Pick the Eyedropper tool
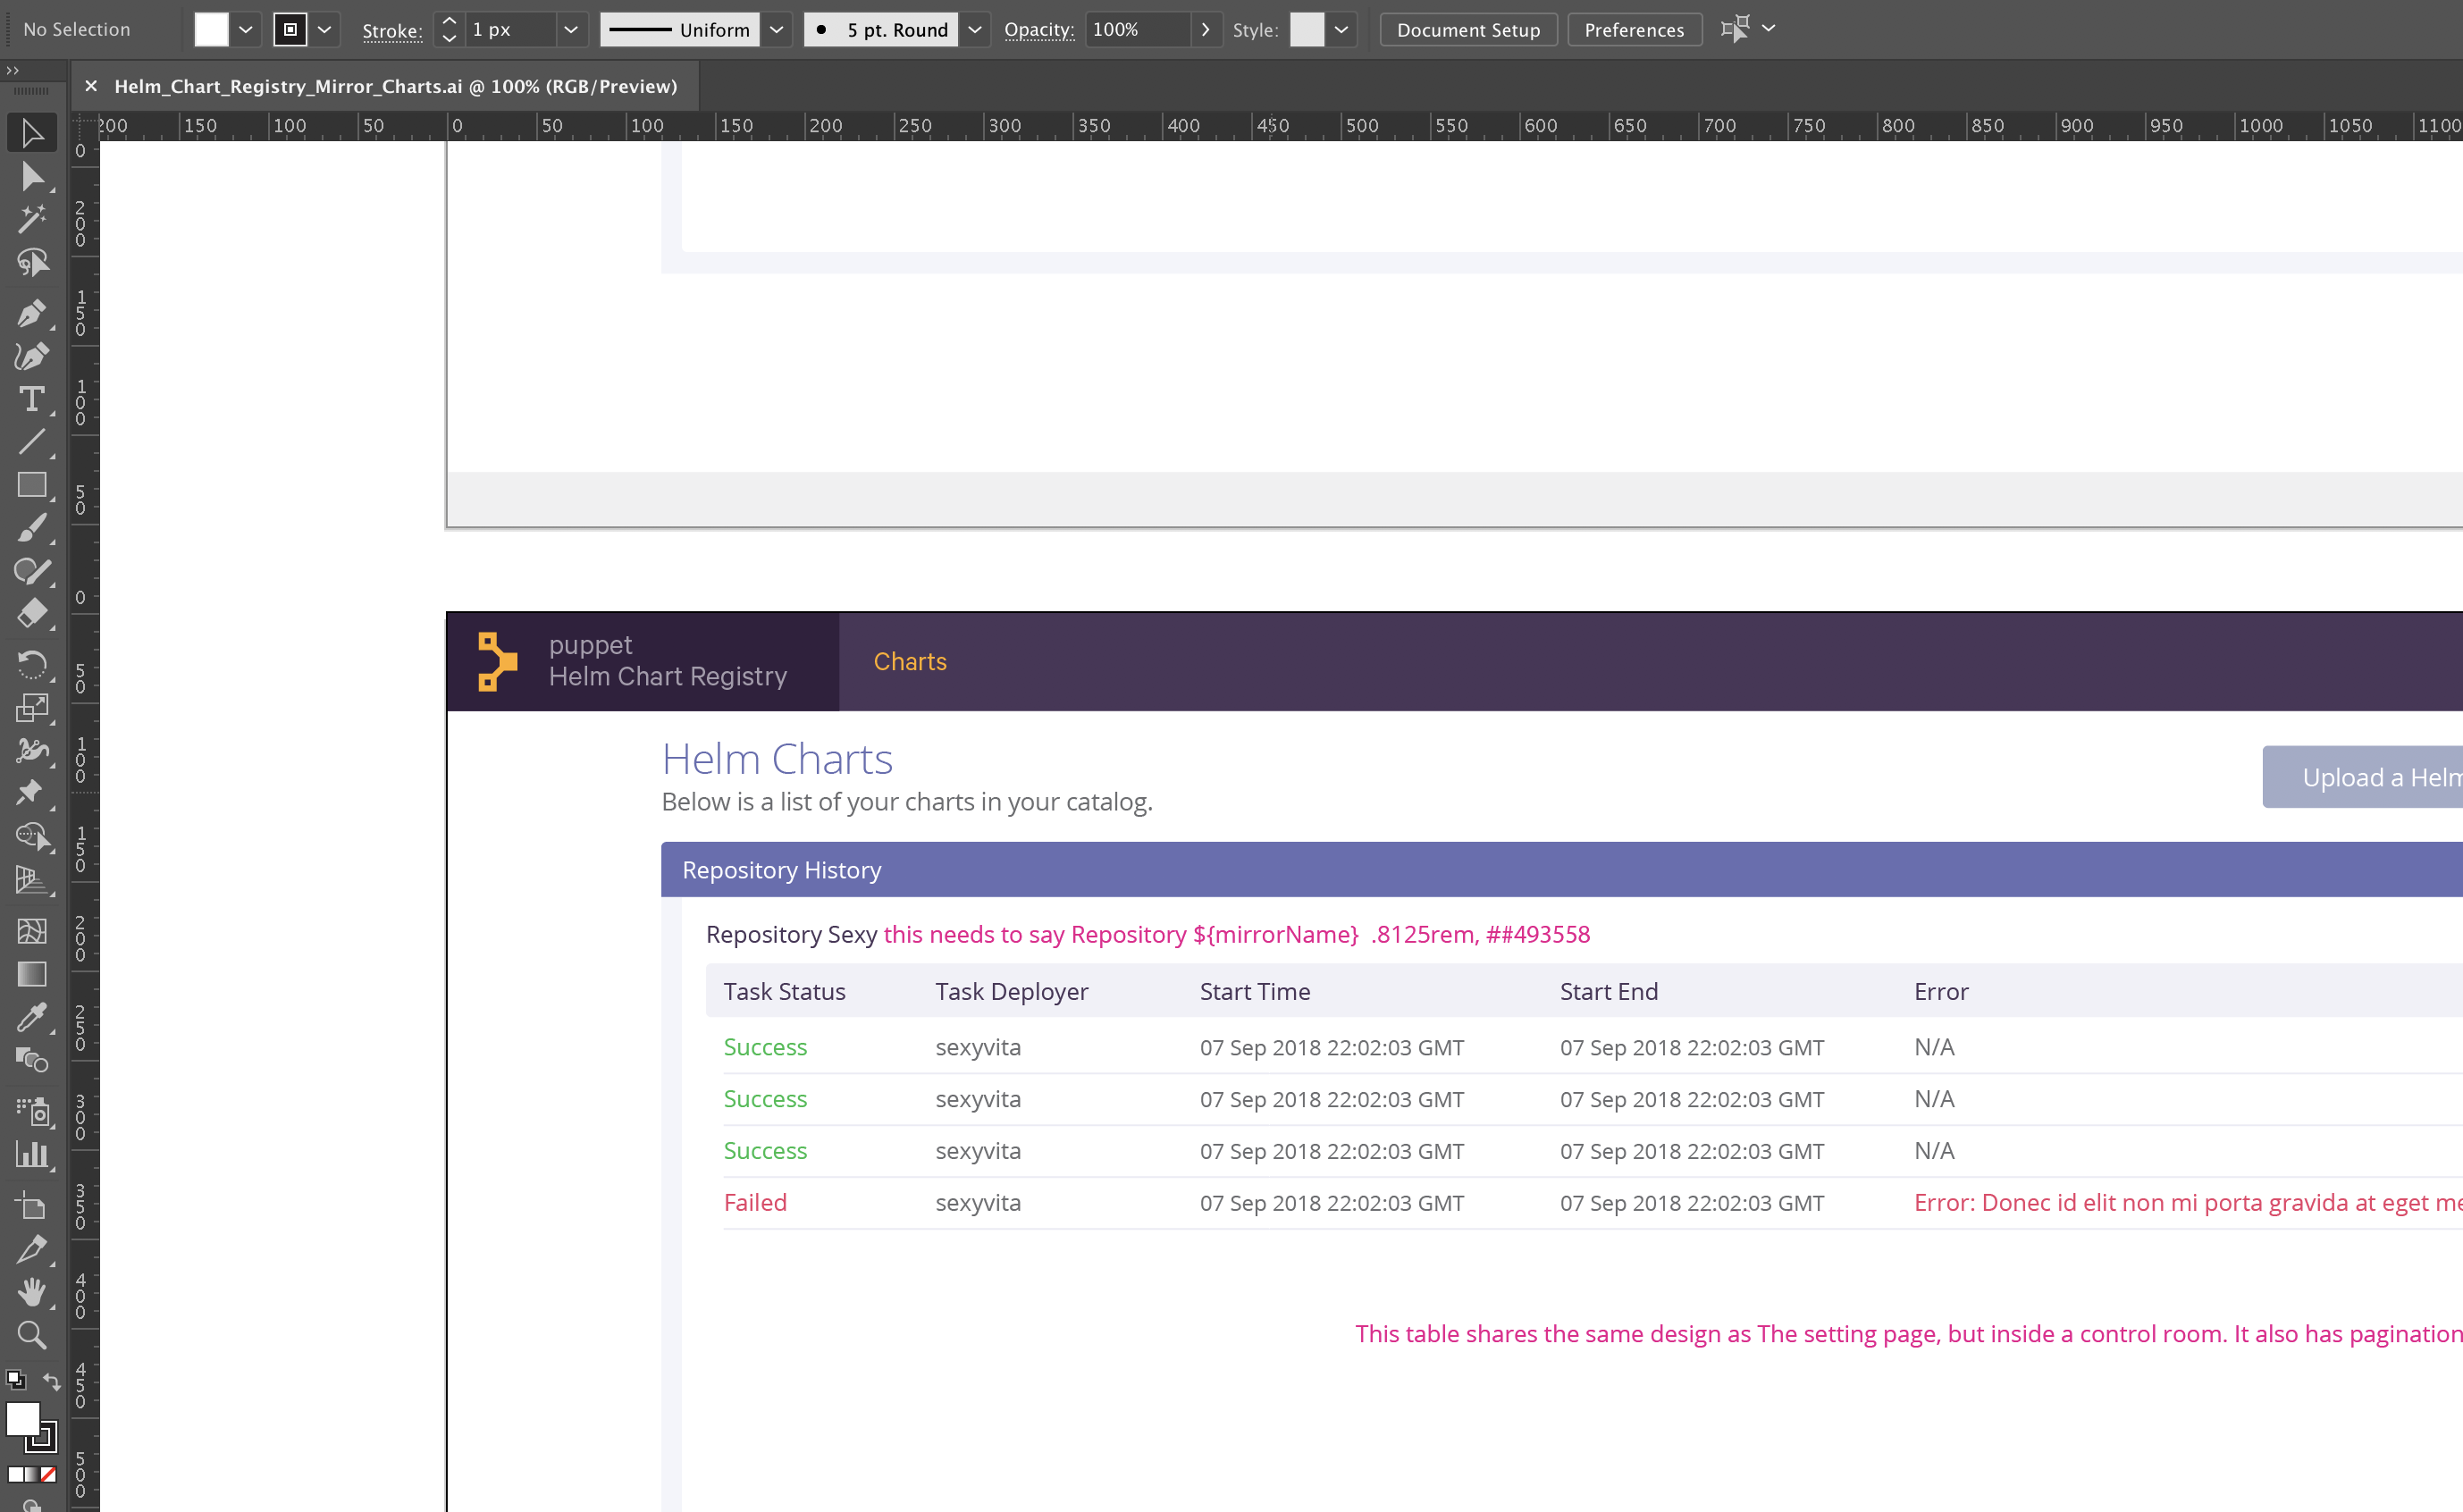Screen dimensions: 2463x1512 coord(33,1018)
